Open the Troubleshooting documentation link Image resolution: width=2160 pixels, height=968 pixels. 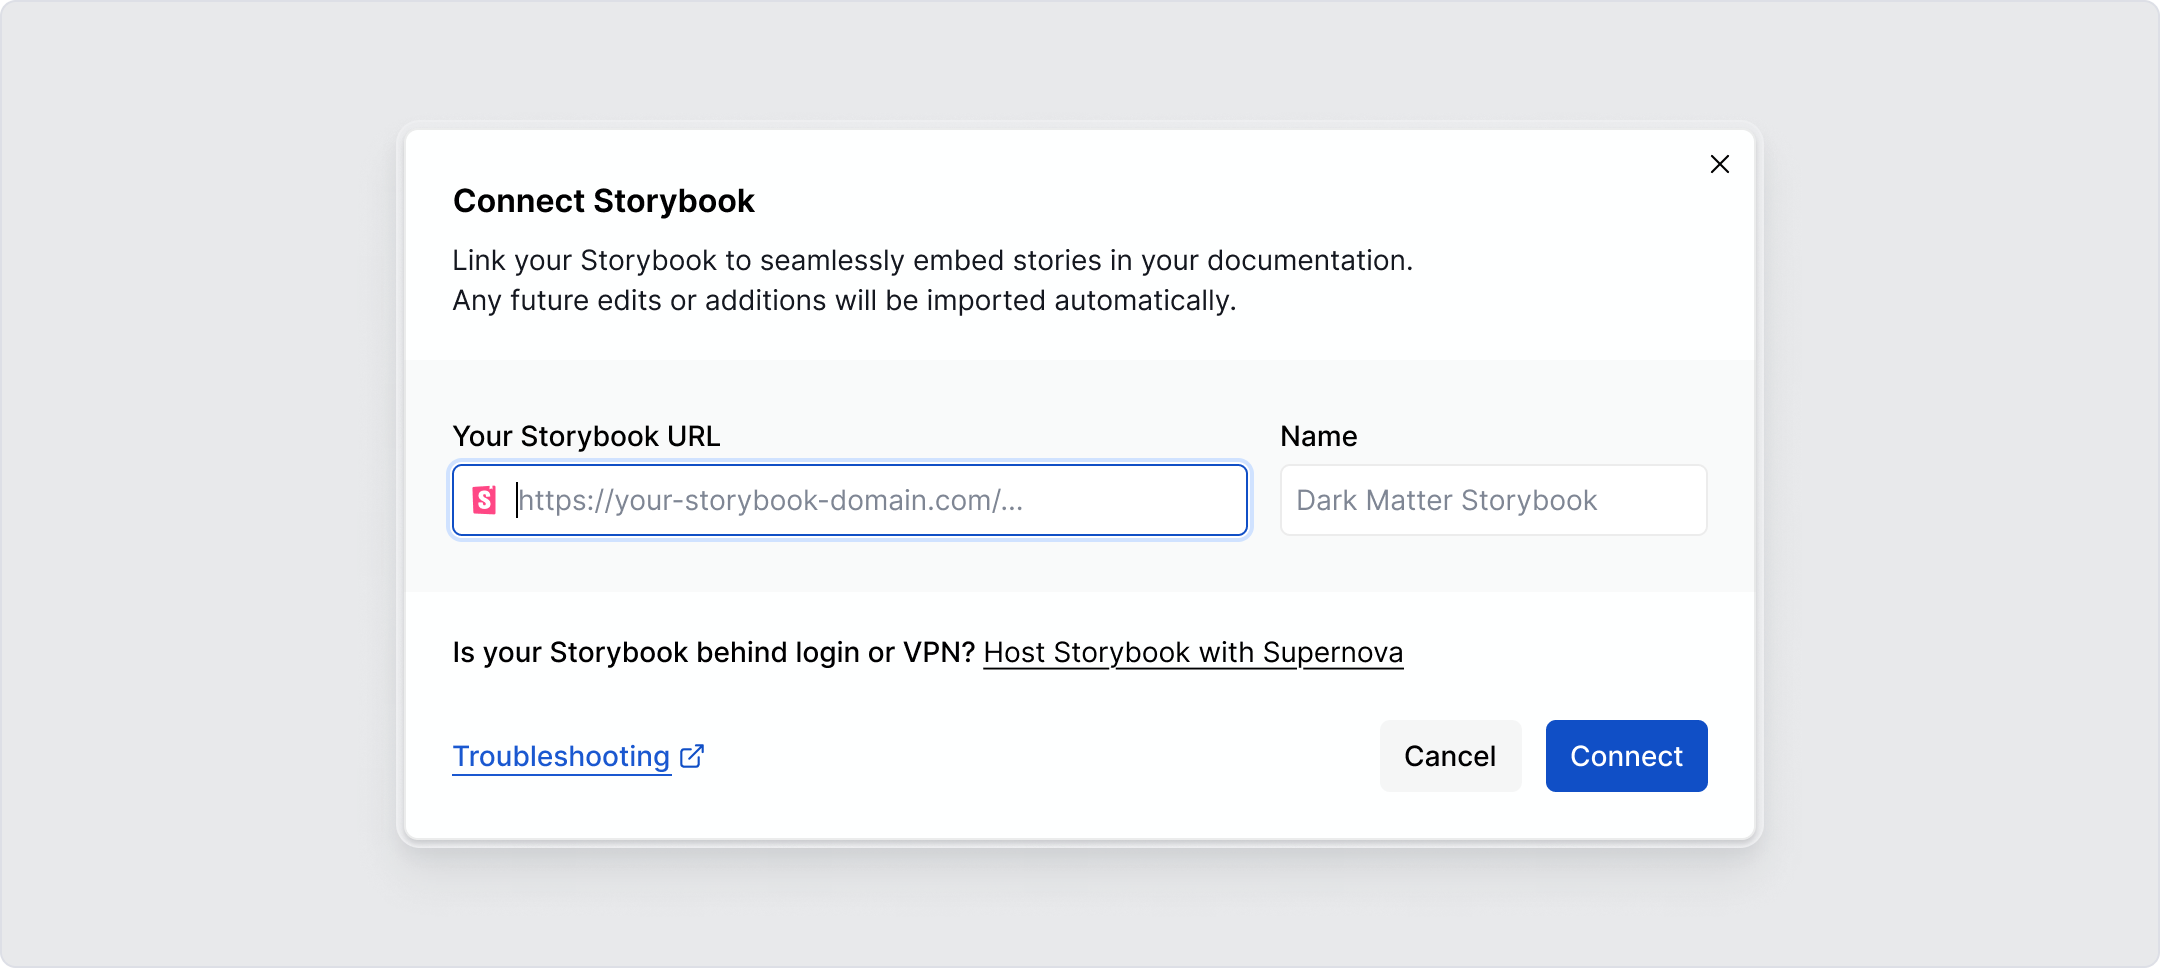(x=561, y=757)
